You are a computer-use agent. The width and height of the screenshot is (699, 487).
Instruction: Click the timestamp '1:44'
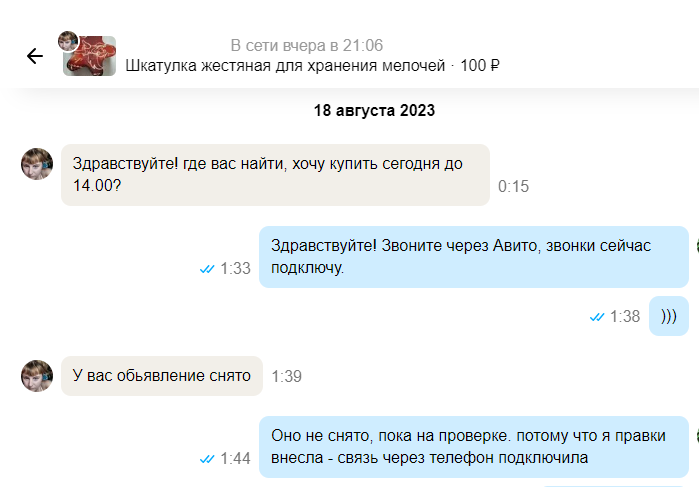[x=235, y=458]
